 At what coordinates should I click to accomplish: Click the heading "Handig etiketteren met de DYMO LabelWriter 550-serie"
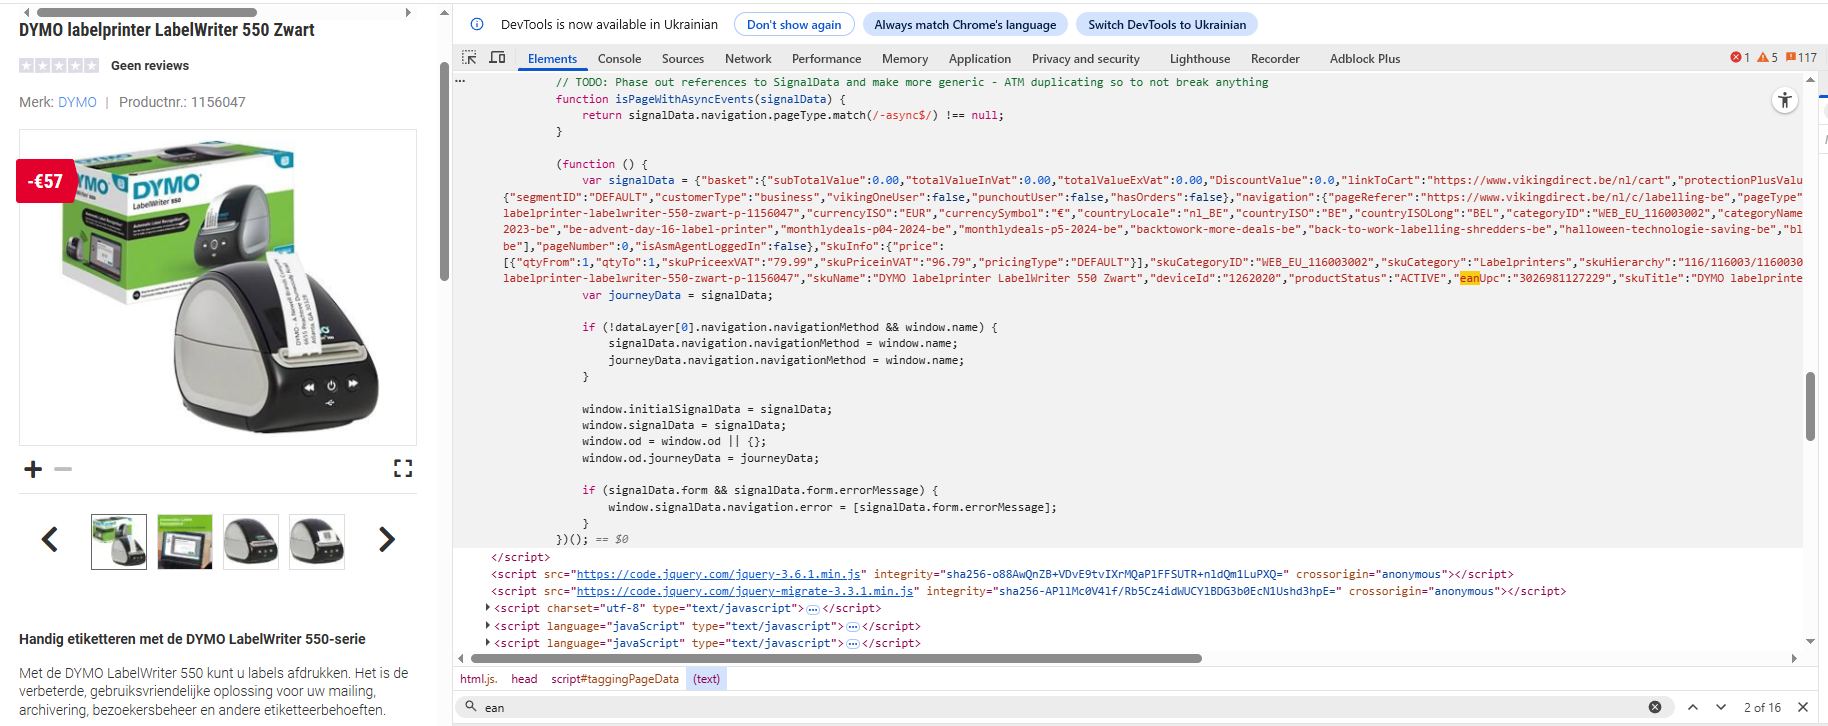[x=192, y=639]
